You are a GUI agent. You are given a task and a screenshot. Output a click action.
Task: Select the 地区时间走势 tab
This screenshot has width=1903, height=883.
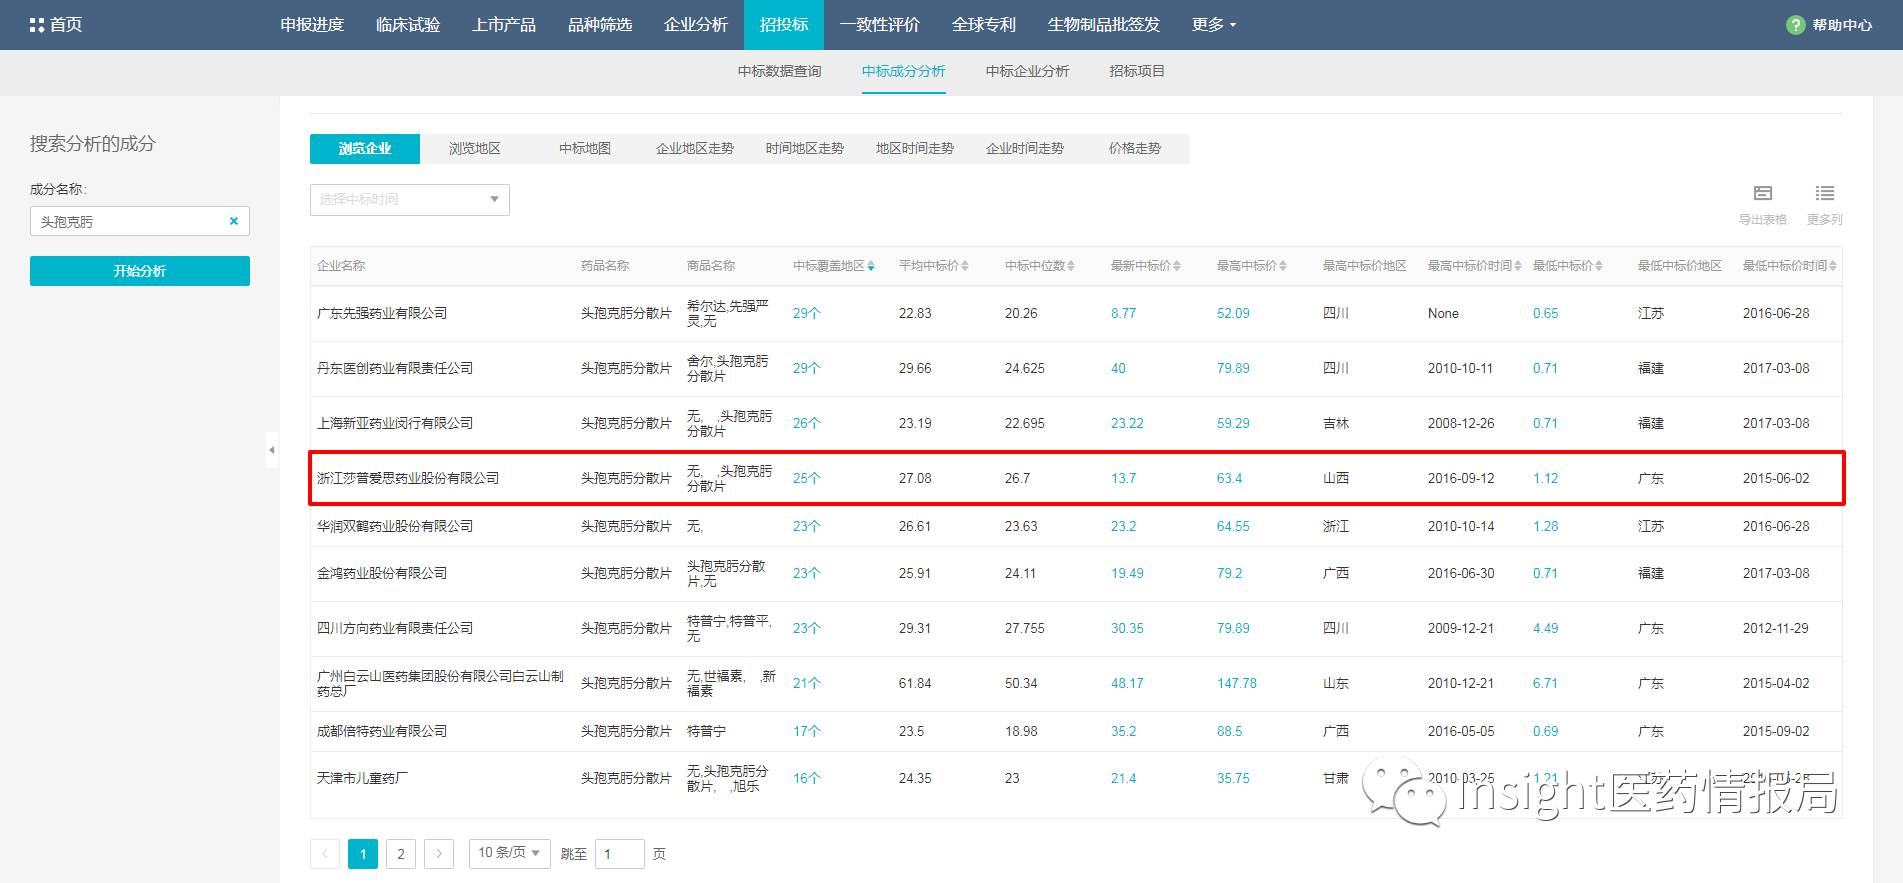915,149
